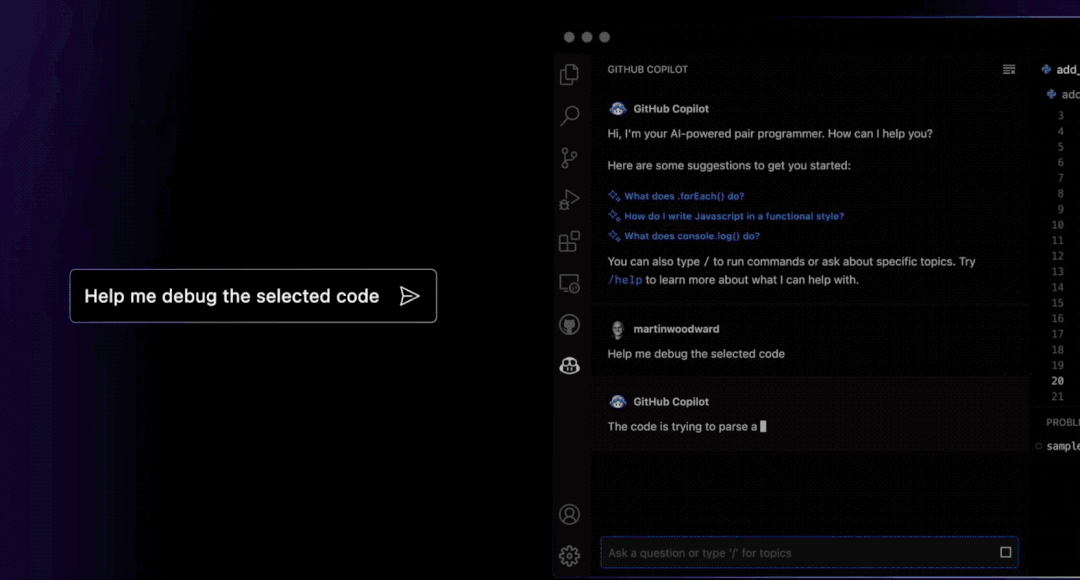Viewport: 1080px width, 580px height.
Task: Open the Remote Explorer view
Action: tap(570, 283)
